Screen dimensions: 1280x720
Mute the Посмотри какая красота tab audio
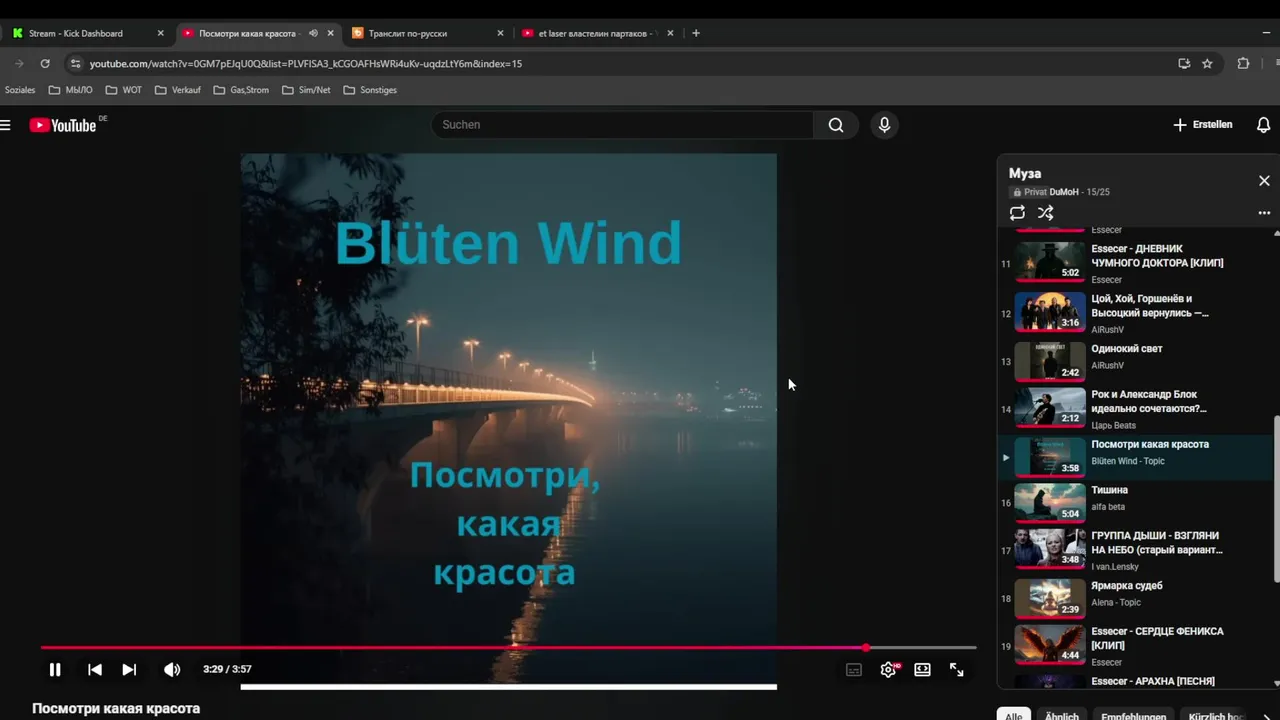(313, 33)
